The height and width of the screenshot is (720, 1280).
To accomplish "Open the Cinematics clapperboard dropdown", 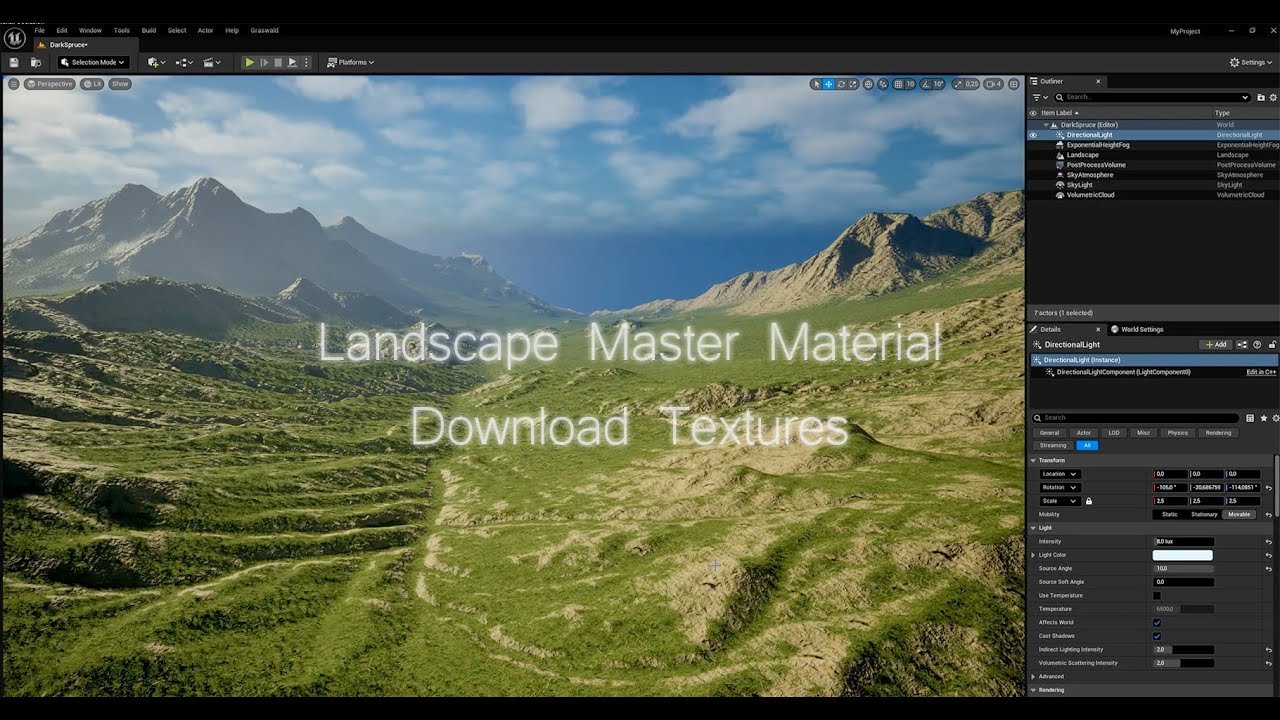I will pos(212,62).
